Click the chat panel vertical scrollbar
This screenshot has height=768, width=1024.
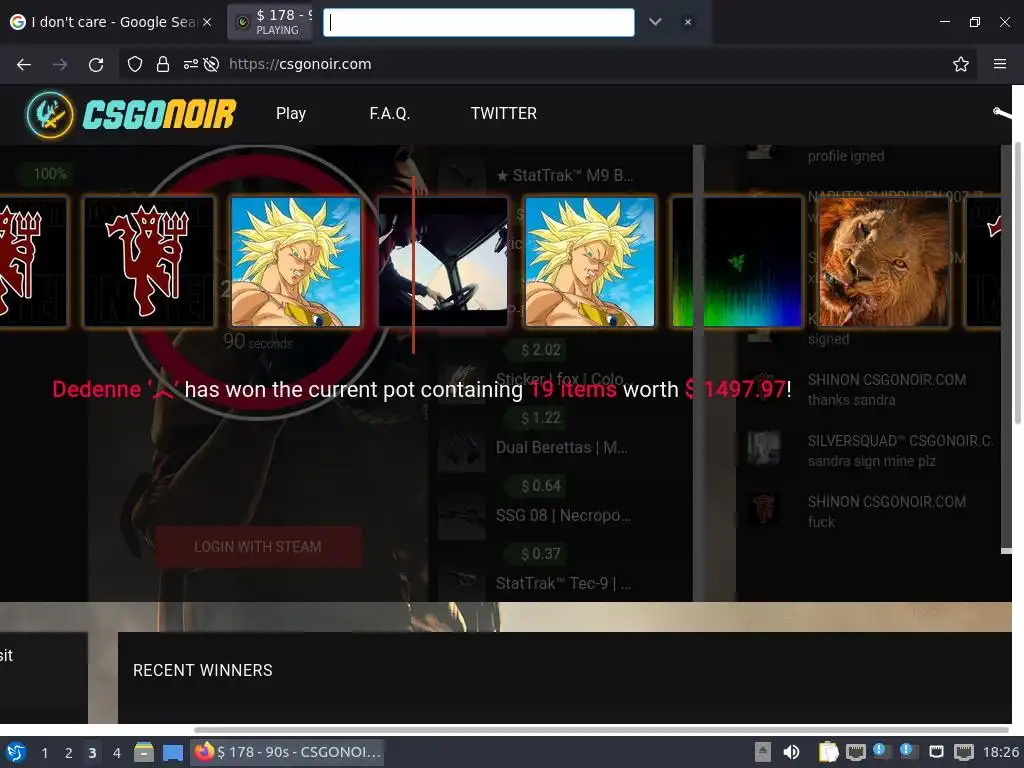[1006, 349]
